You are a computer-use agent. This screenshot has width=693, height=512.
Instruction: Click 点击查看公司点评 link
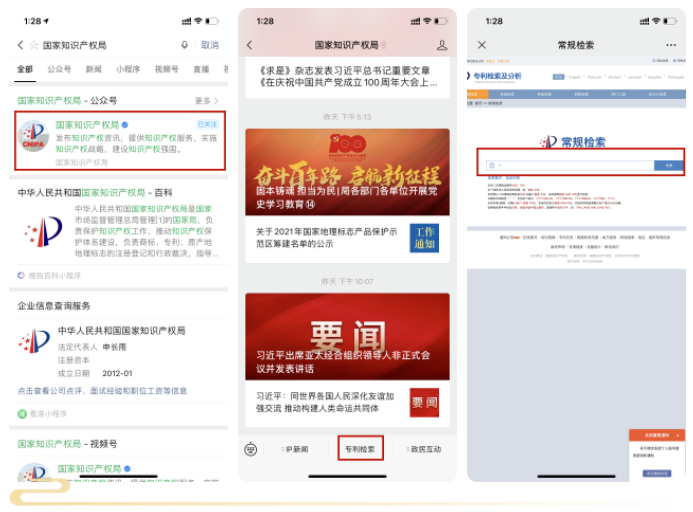102,391
